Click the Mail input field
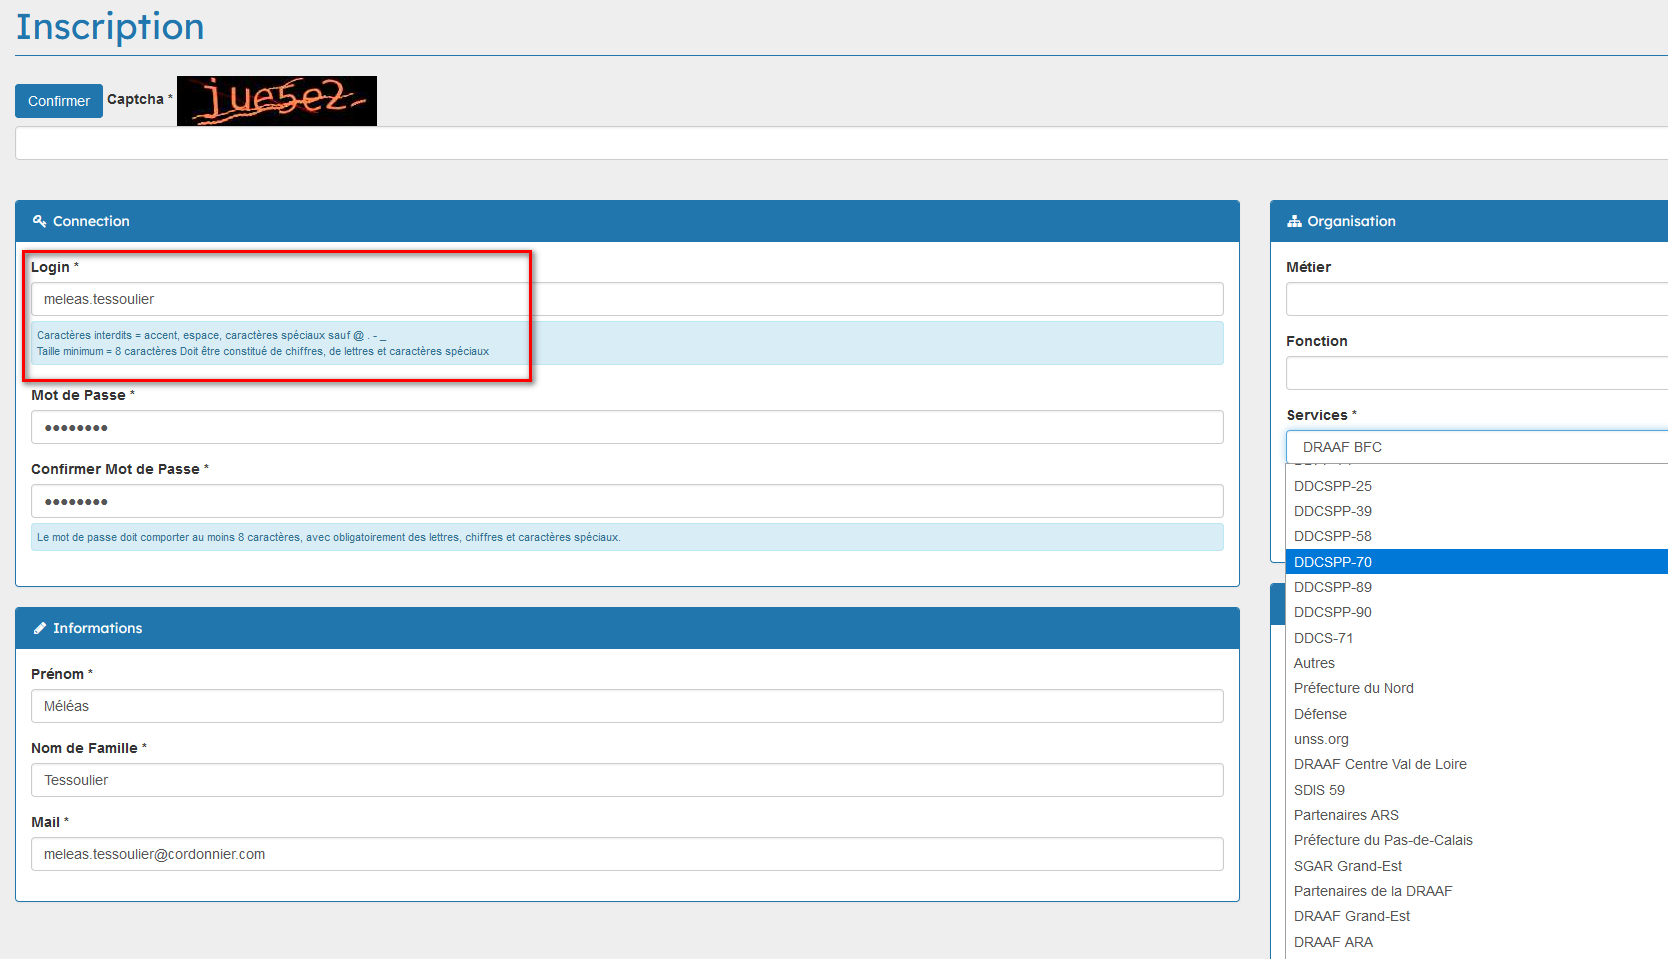 coord(627,854)
